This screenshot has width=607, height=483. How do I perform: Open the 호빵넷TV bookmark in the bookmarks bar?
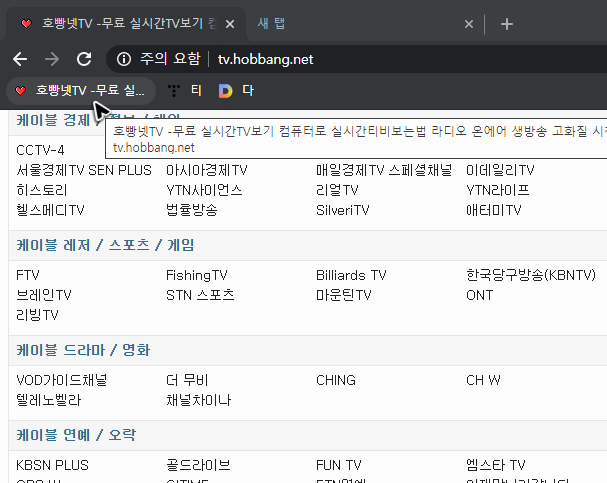[x=81, y=91]
